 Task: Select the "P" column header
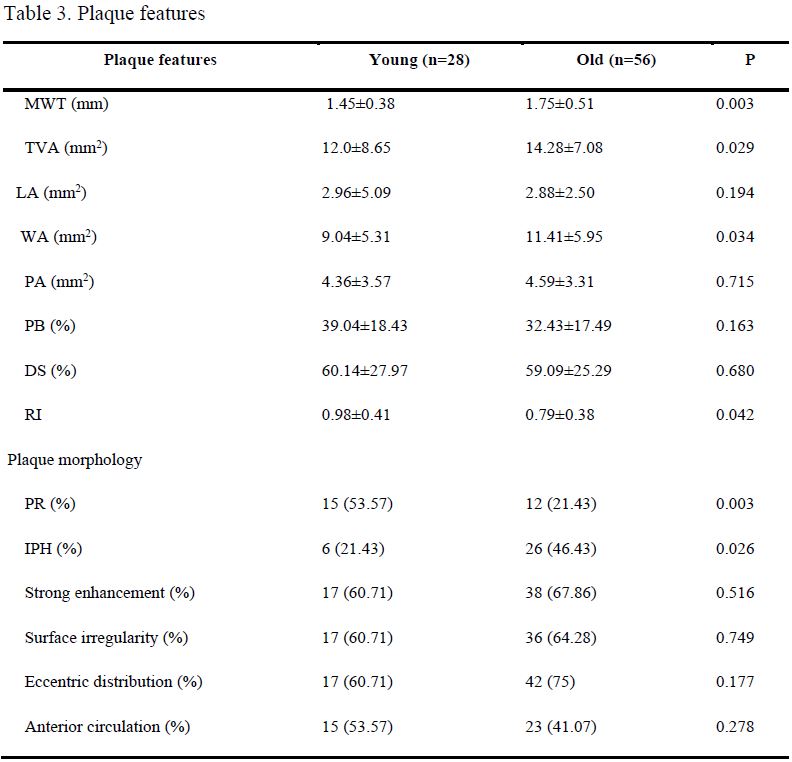(749, 60)
